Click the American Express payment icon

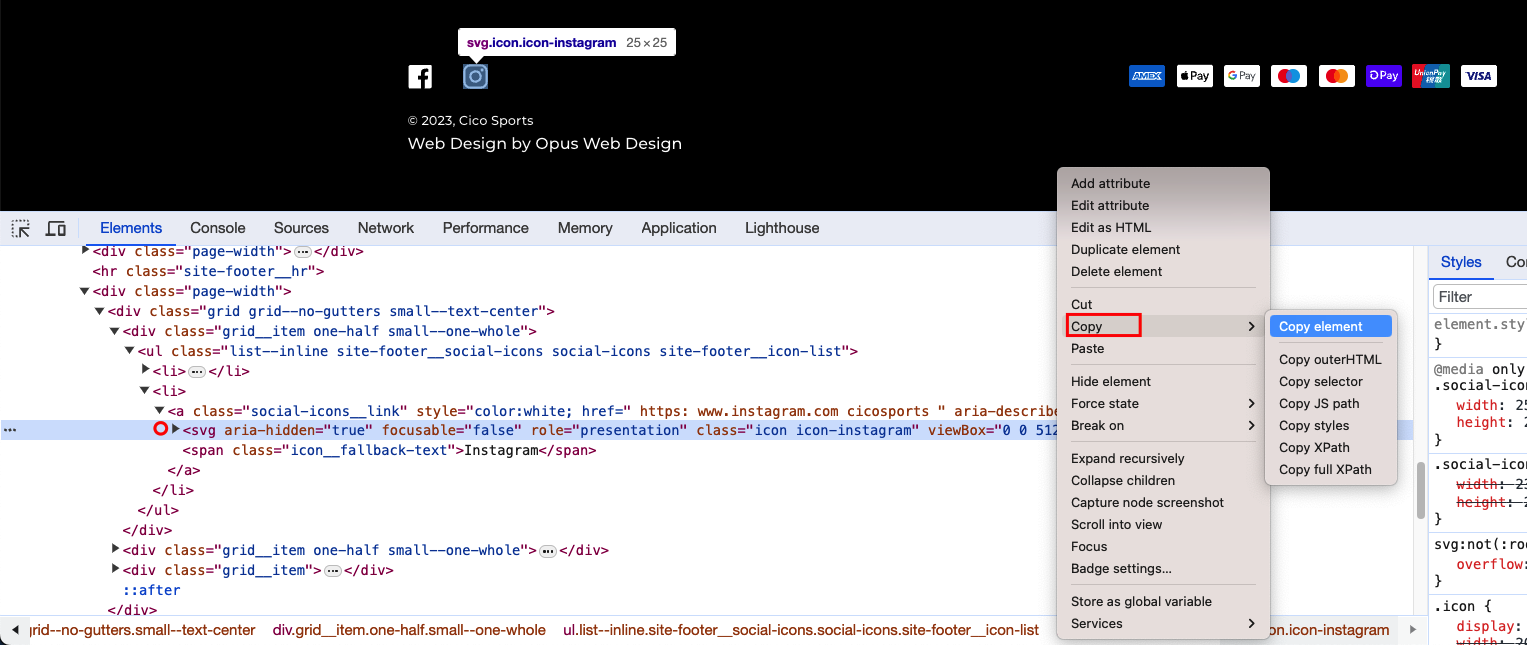(x=1147, y=76)
